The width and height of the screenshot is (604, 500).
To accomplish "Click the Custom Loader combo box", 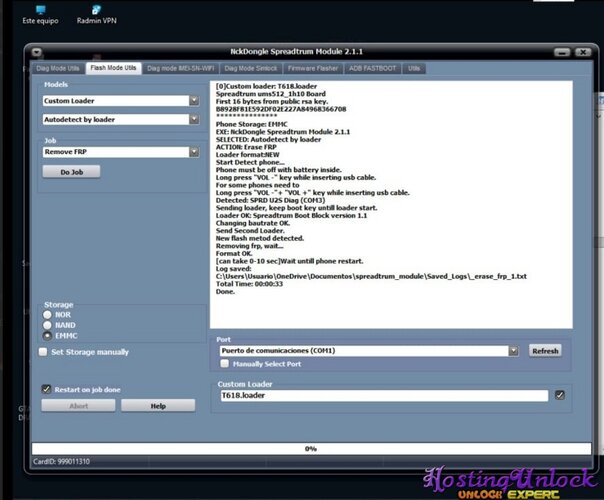I will pyautogui.click(x=121, y=101).
